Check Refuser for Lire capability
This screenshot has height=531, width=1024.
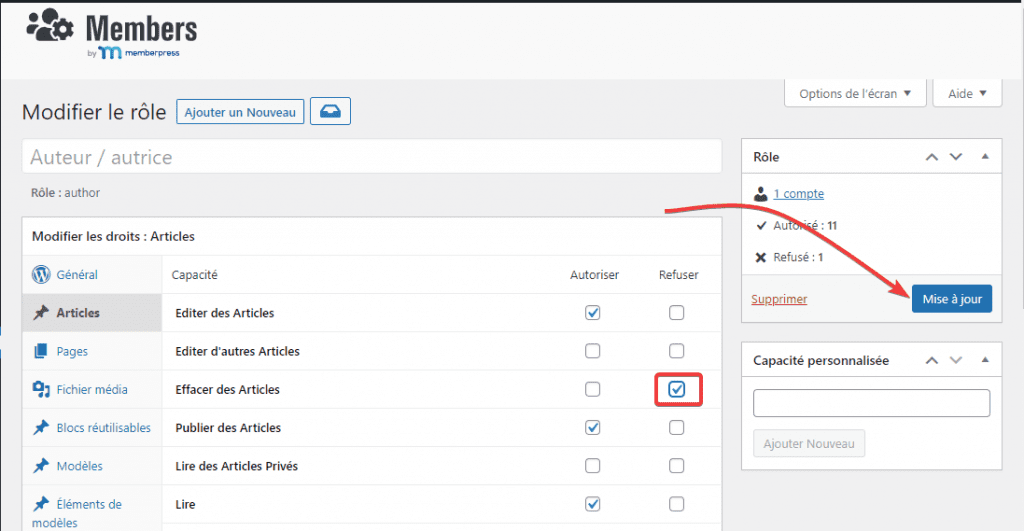point(677,504)
